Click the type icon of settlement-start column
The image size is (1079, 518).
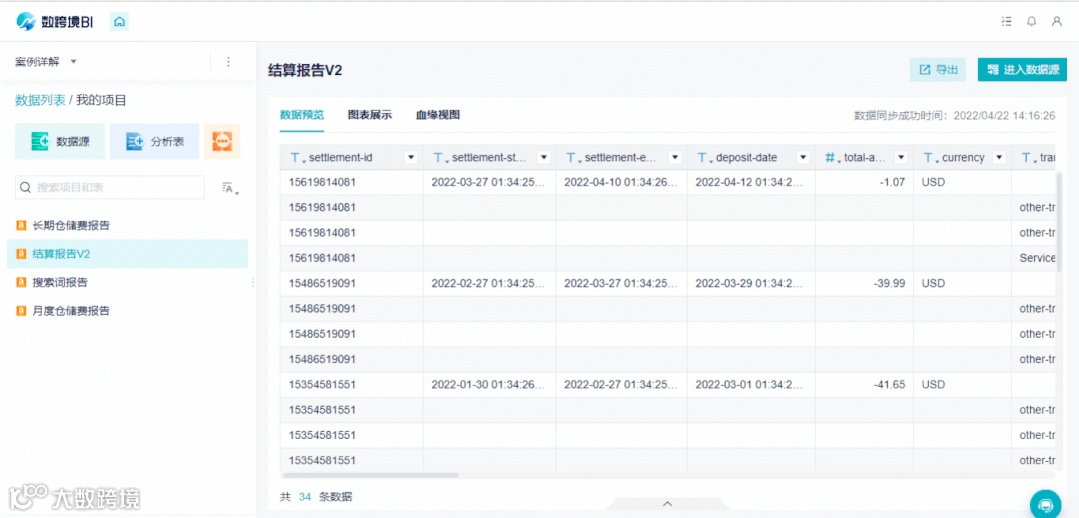(440, 158)
